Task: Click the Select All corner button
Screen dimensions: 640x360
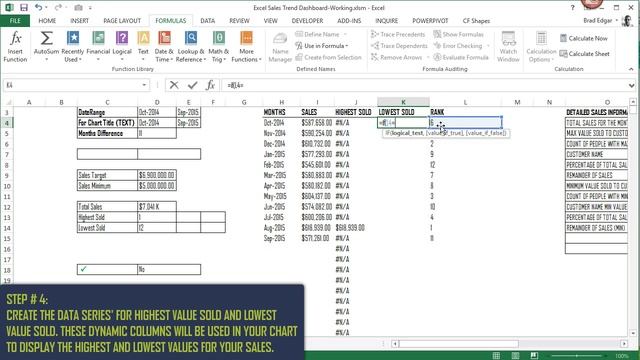Action: pos(7,102)
